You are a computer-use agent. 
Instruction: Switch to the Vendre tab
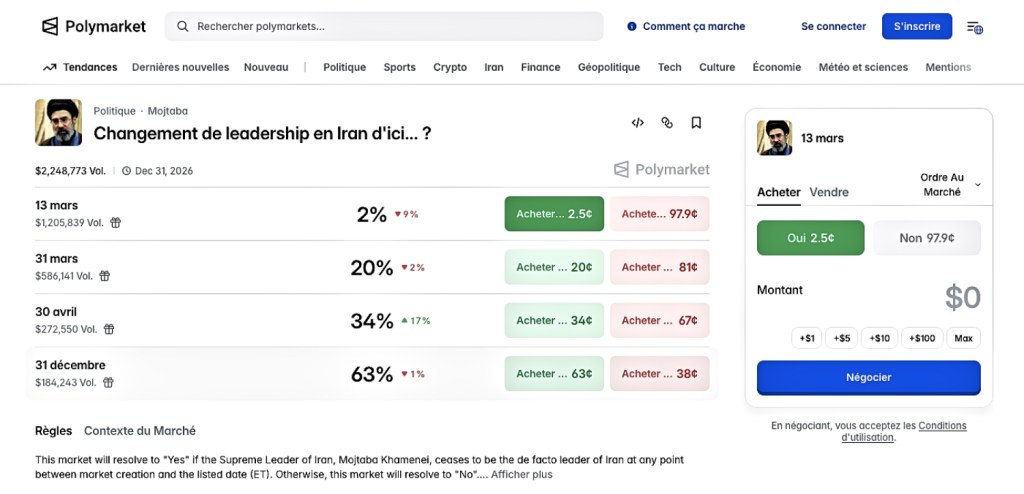pos(829,192)
